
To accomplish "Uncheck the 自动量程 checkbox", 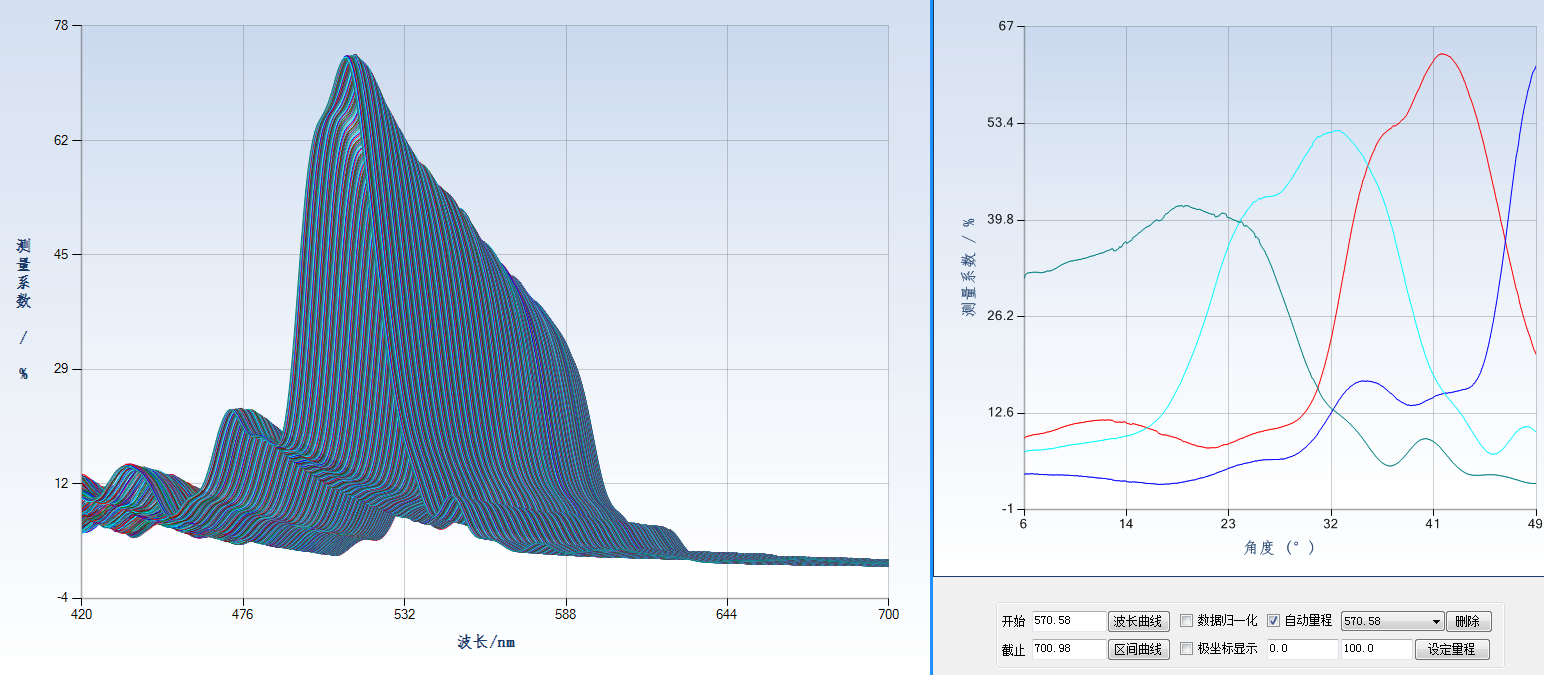I will [x=1274, y=621].
